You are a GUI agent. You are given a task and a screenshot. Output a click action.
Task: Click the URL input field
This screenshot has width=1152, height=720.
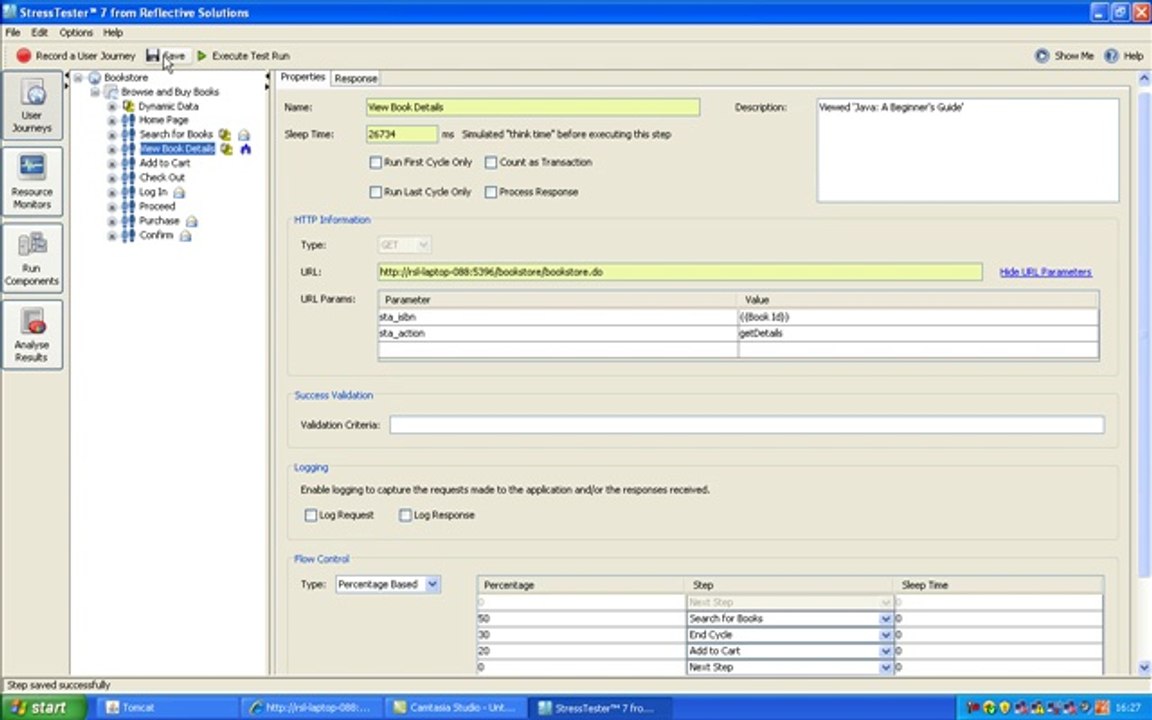tap(680, 272)
